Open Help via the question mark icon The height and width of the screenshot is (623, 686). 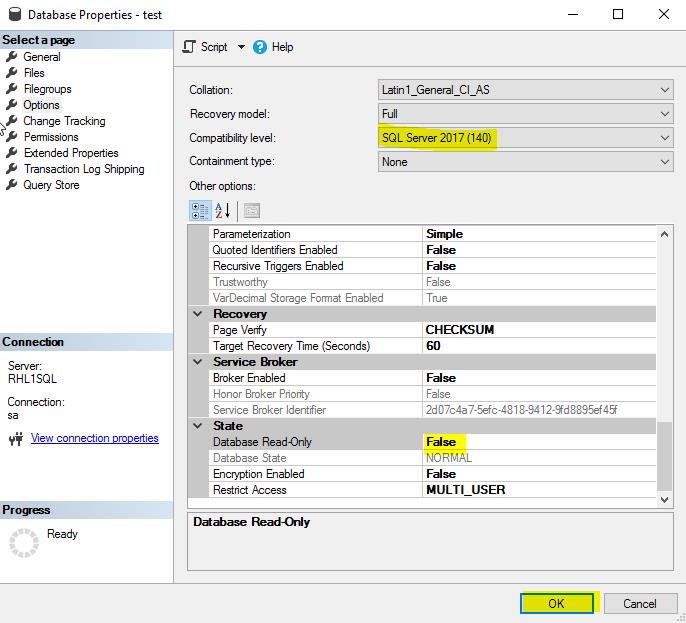(x=261, y=47)
